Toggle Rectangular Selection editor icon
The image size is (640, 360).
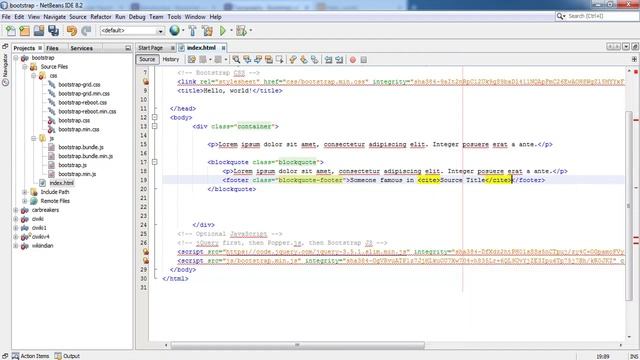point(280,60)
